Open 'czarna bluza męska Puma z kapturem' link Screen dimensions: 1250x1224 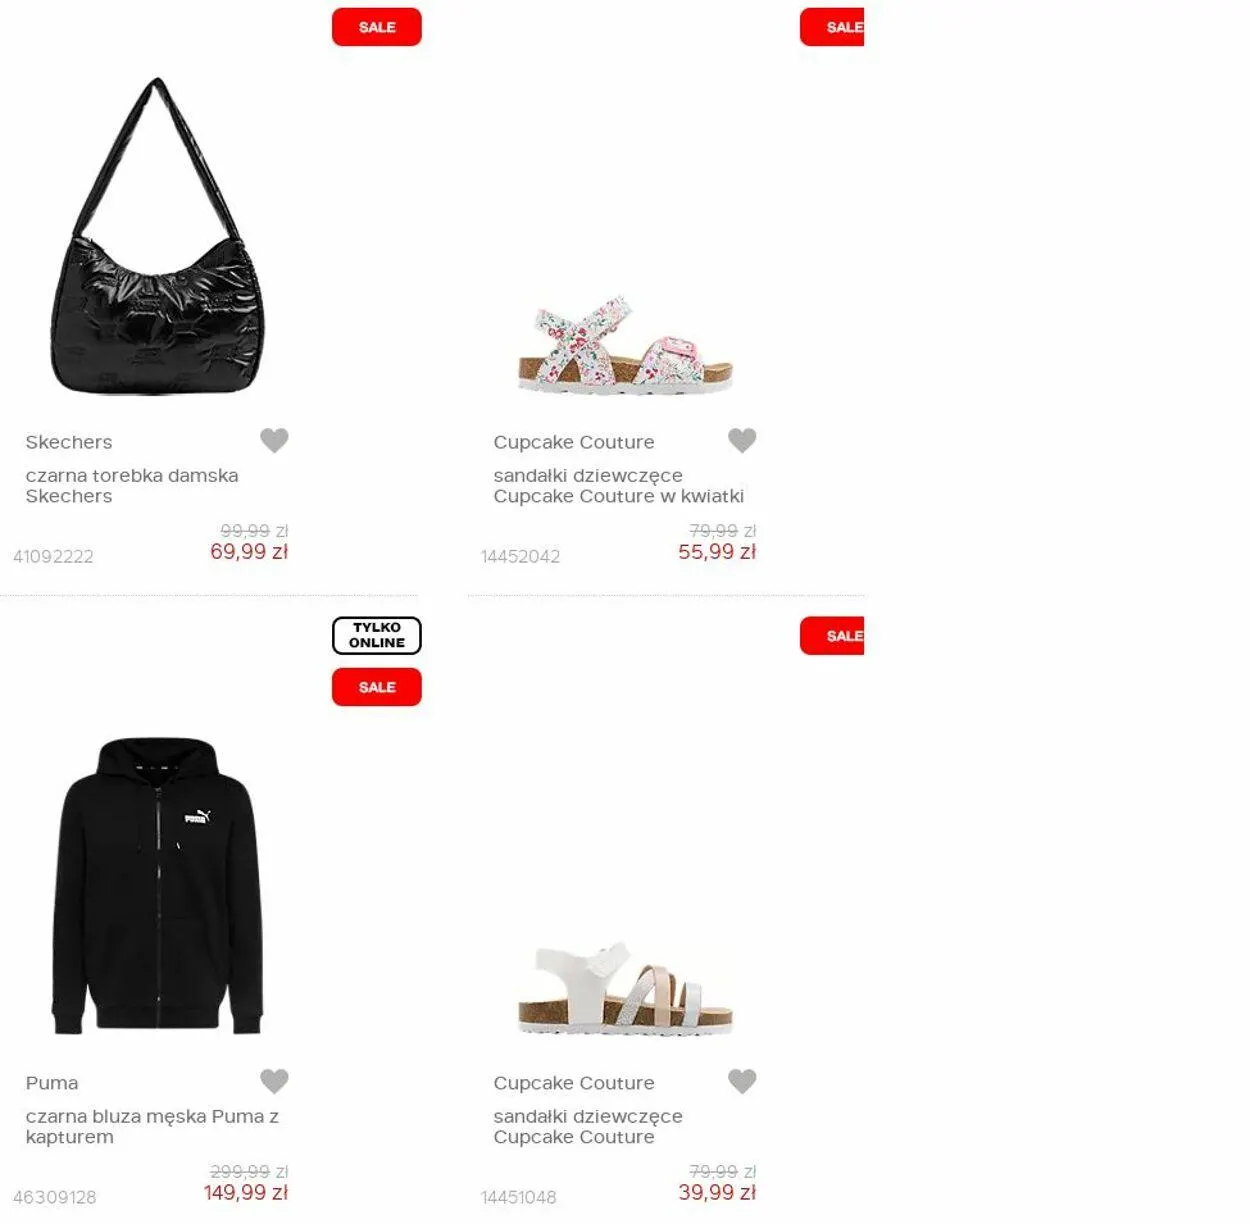click(x=152, y=1127)
